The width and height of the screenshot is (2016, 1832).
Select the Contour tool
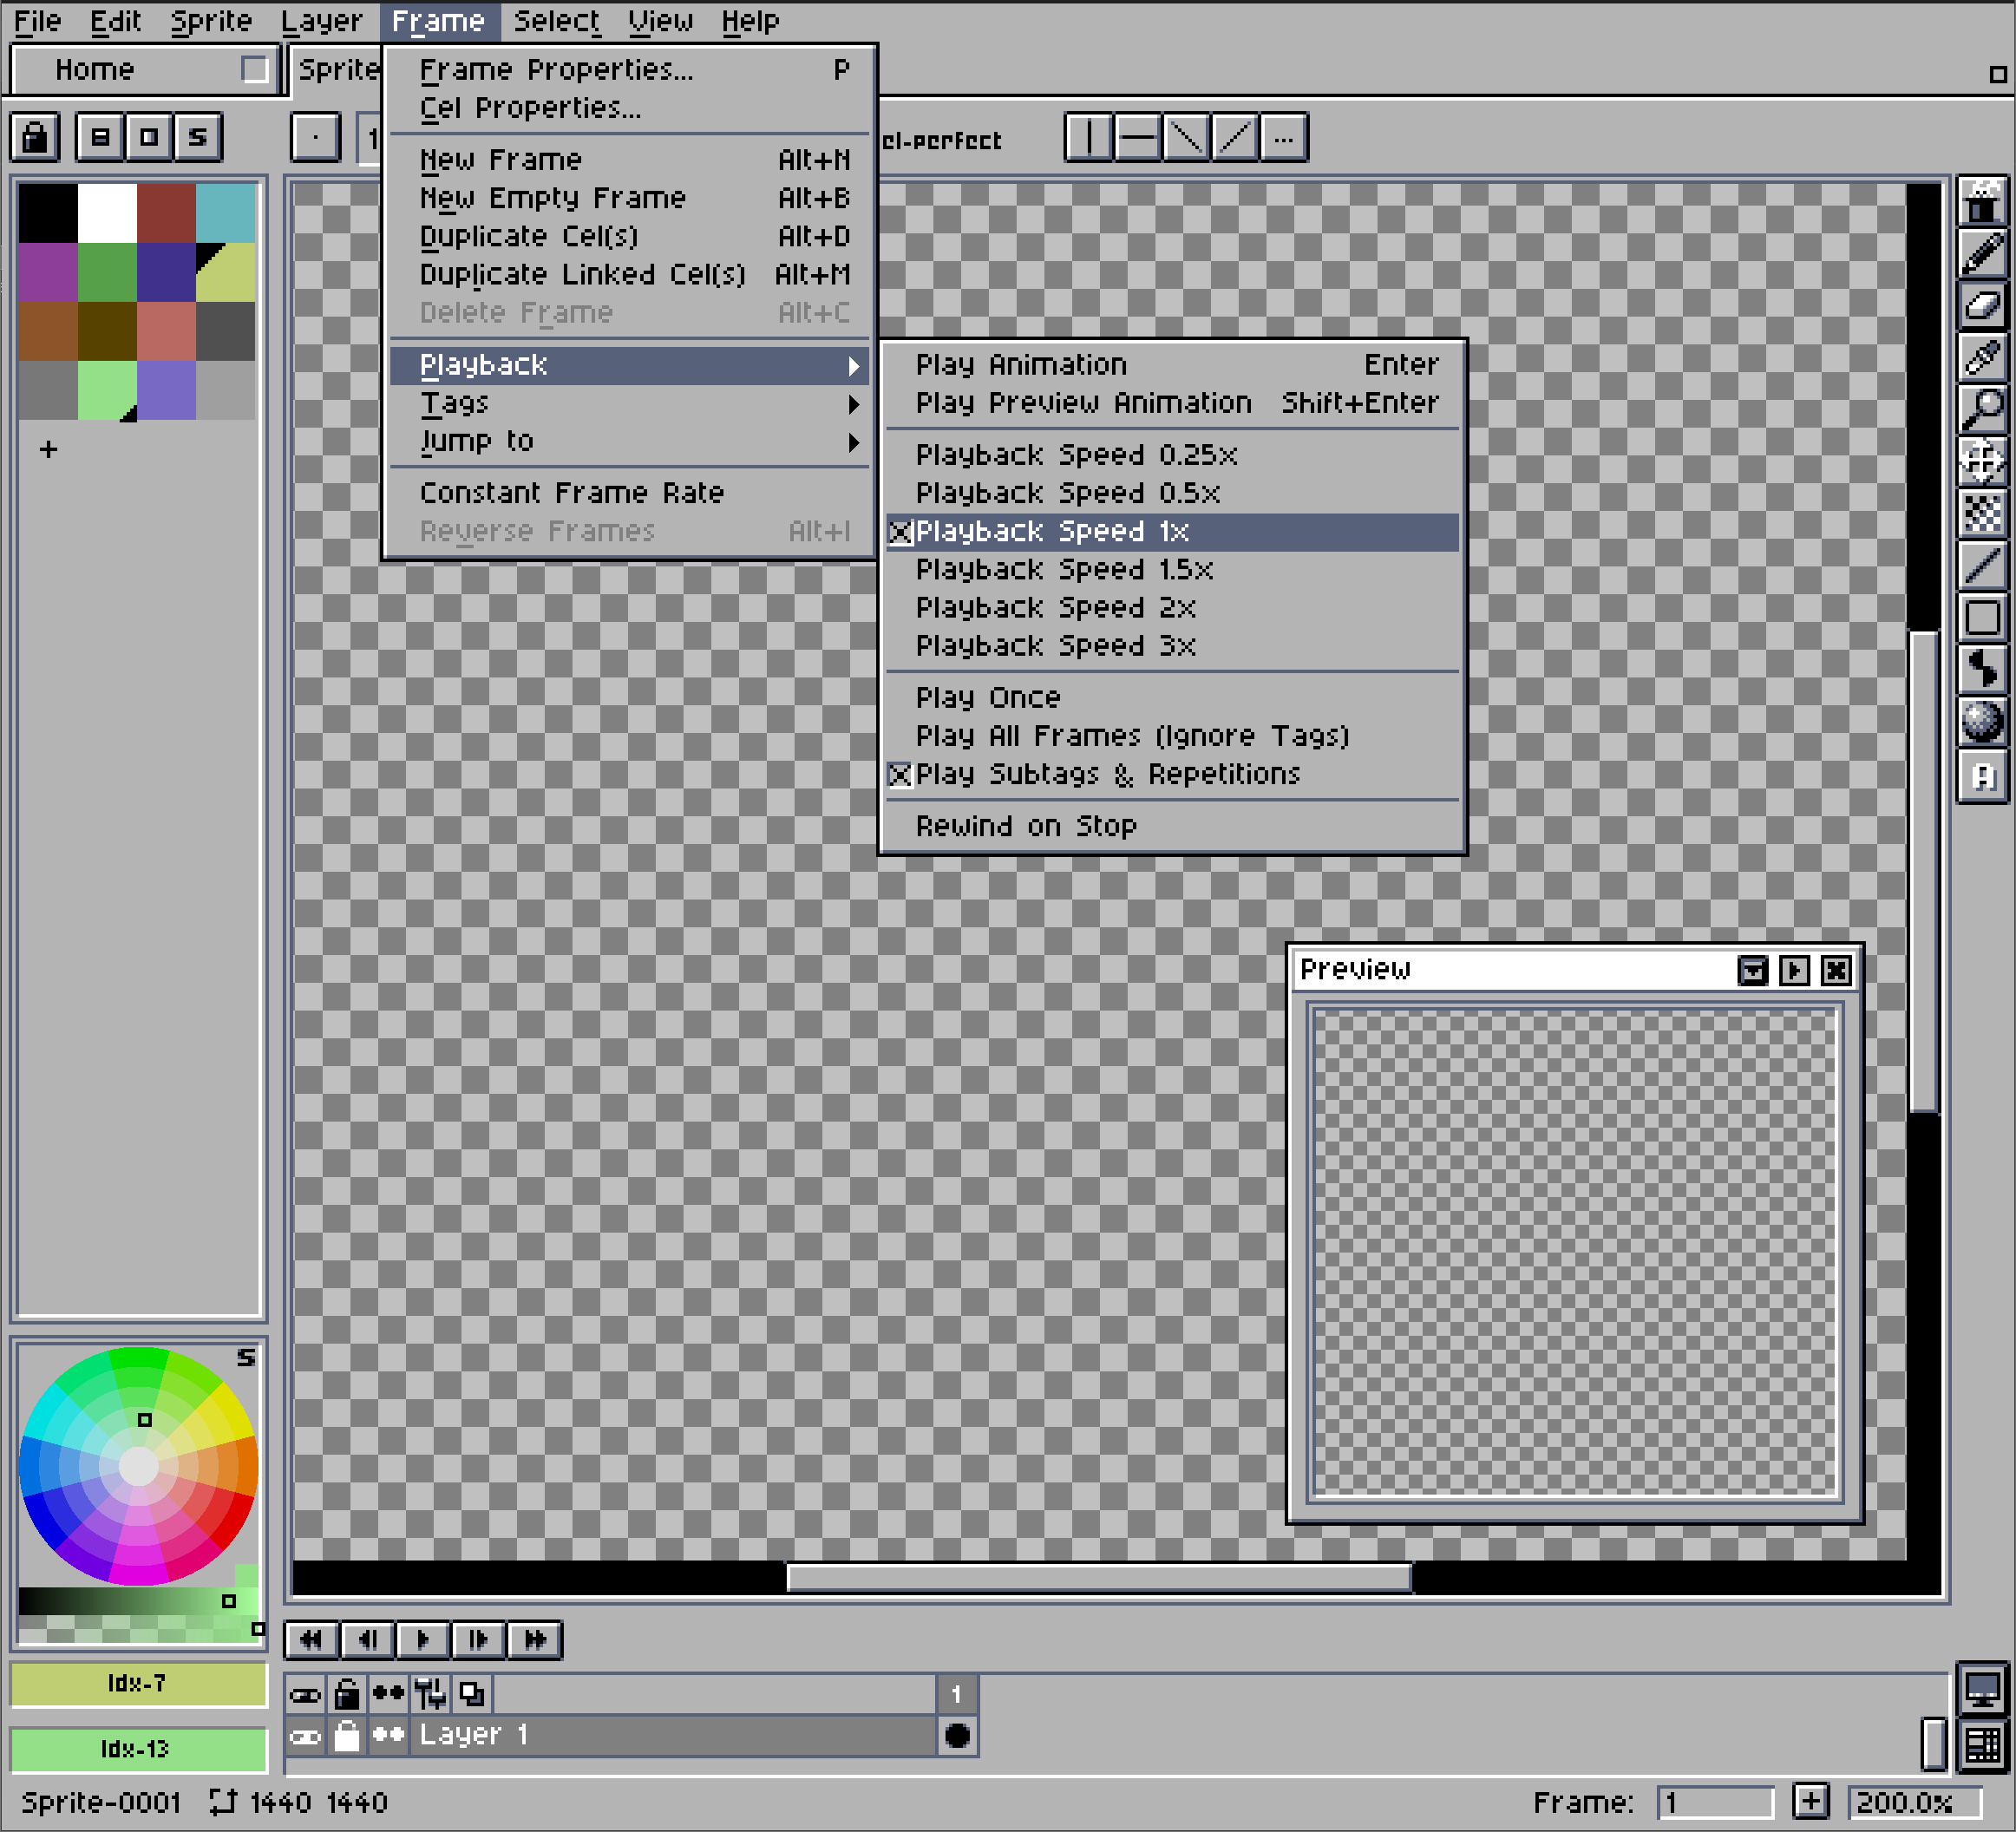click(x=1982, y=669)
